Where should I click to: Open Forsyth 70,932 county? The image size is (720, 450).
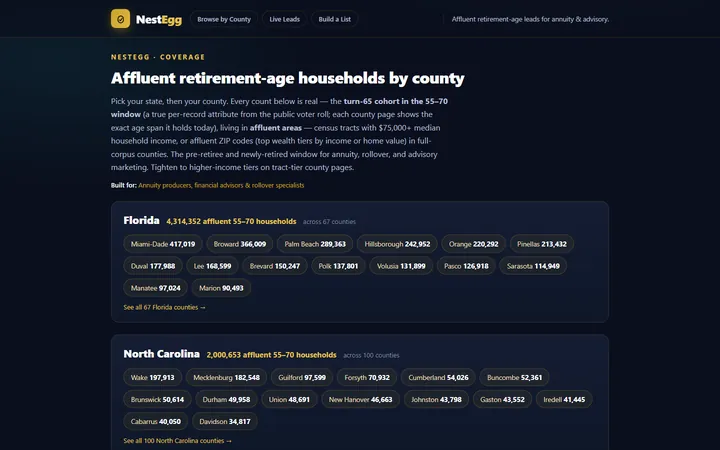pyautogui.click(x=367, y=377)
